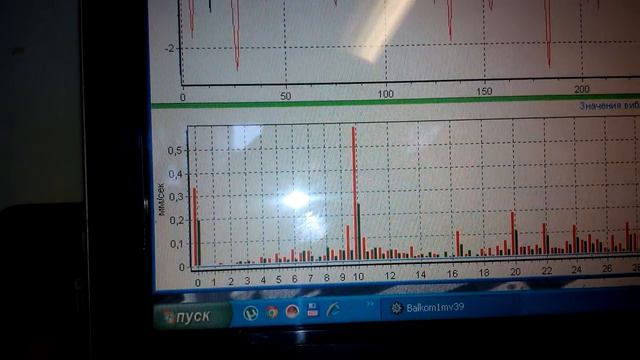
Task: Launch uTorrent from quick launch bar
Action: click(251, 313)
